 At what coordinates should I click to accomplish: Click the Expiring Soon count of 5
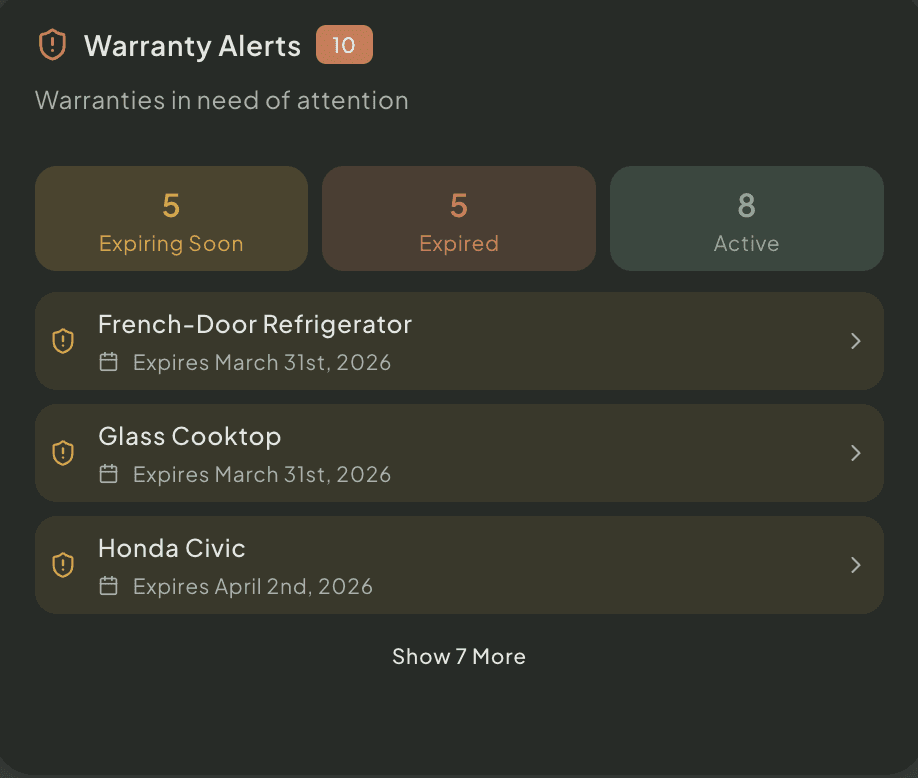point(171,204)
